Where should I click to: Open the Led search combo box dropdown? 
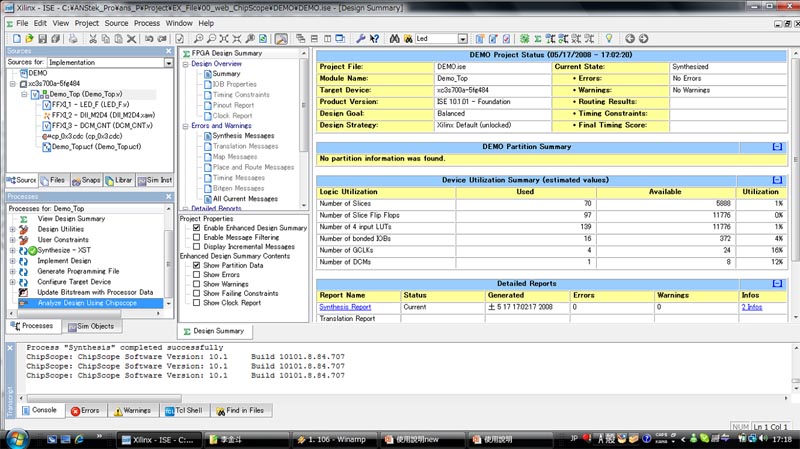coord(462,39)
